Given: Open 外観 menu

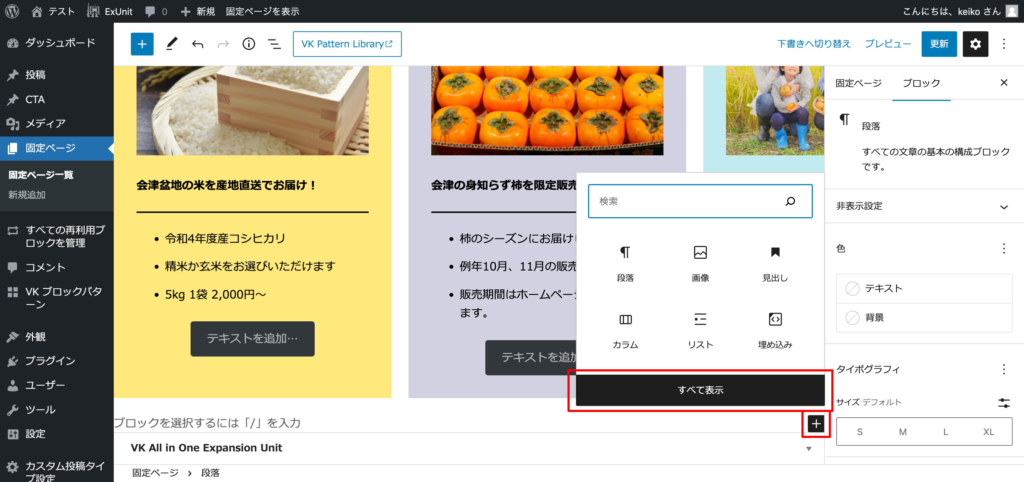Looking at the screenshot, I should [57, 337].
